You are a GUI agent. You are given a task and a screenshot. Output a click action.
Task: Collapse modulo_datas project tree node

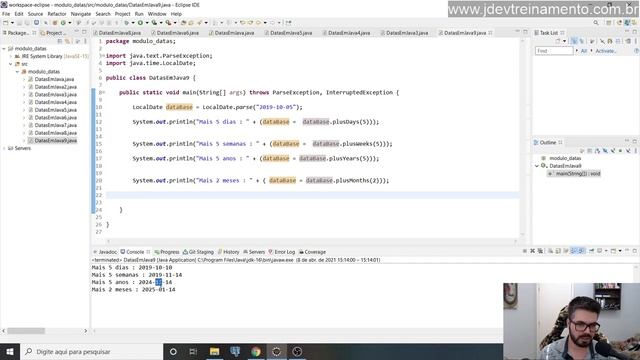4,49
